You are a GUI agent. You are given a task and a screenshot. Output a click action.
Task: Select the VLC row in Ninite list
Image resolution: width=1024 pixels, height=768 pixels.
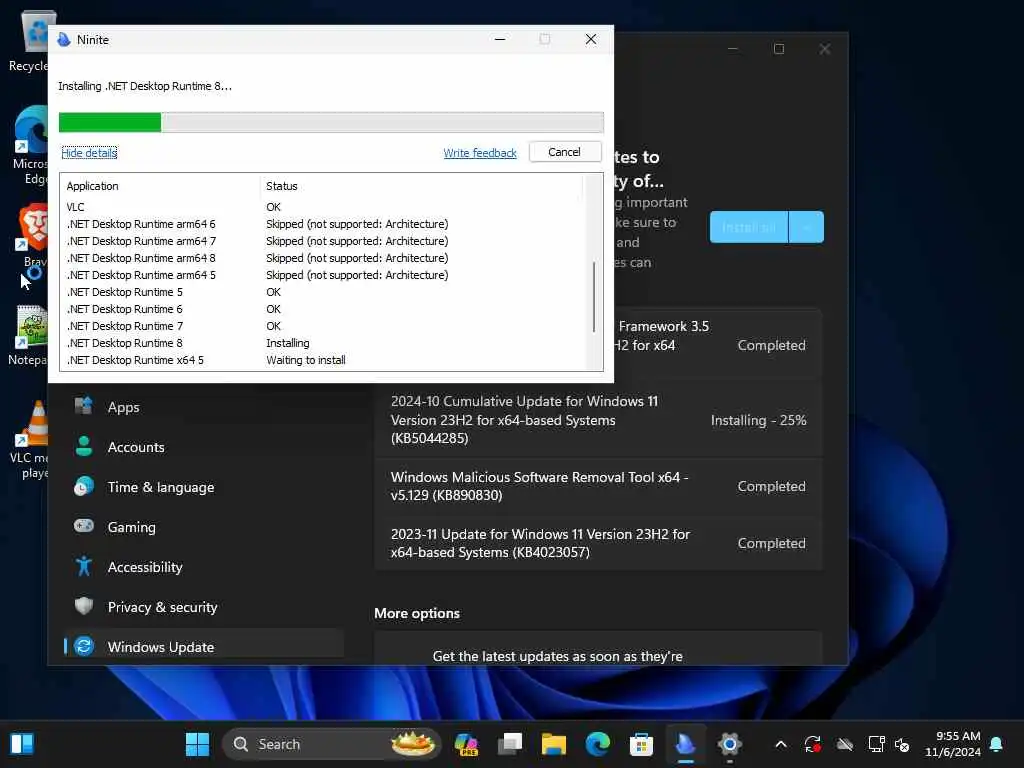pyautogui.click(x=323, y=207)
